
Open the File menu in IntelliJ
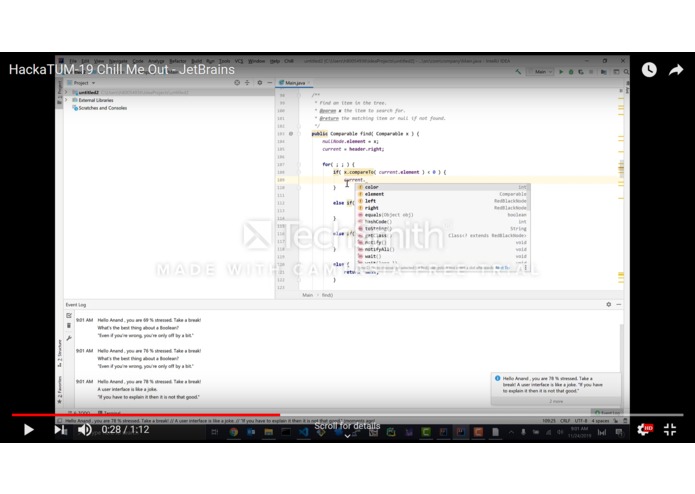click(73, 61)
